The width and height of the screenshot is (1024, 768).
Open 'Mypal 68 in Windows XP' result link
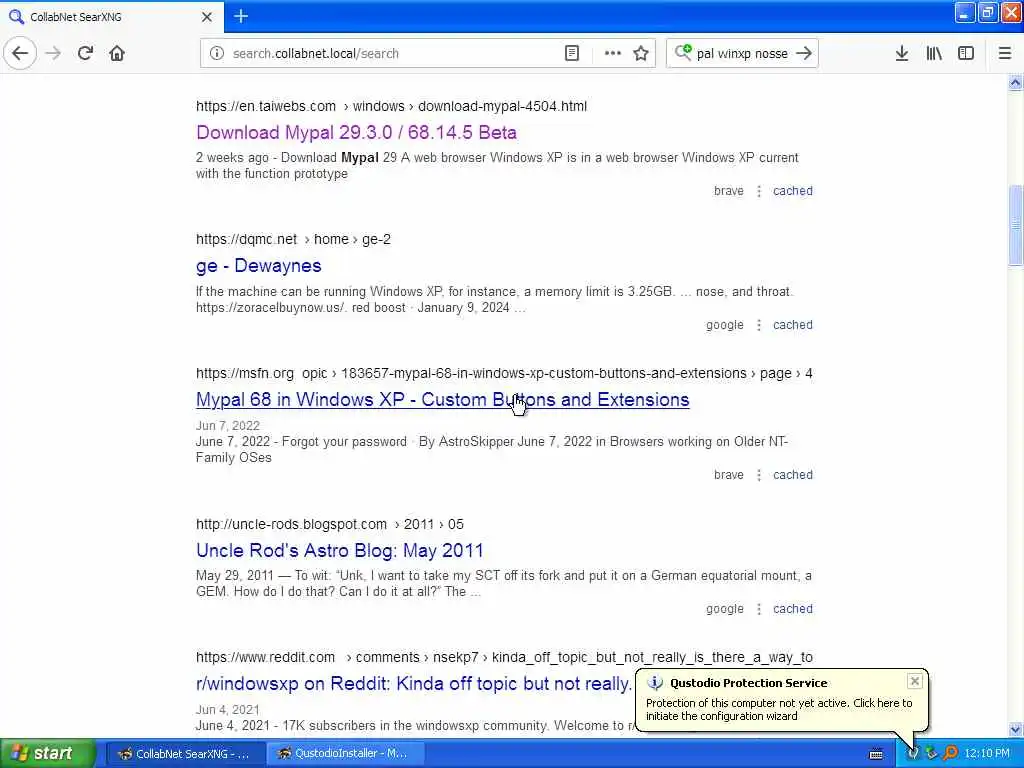[x=442, y=400]
